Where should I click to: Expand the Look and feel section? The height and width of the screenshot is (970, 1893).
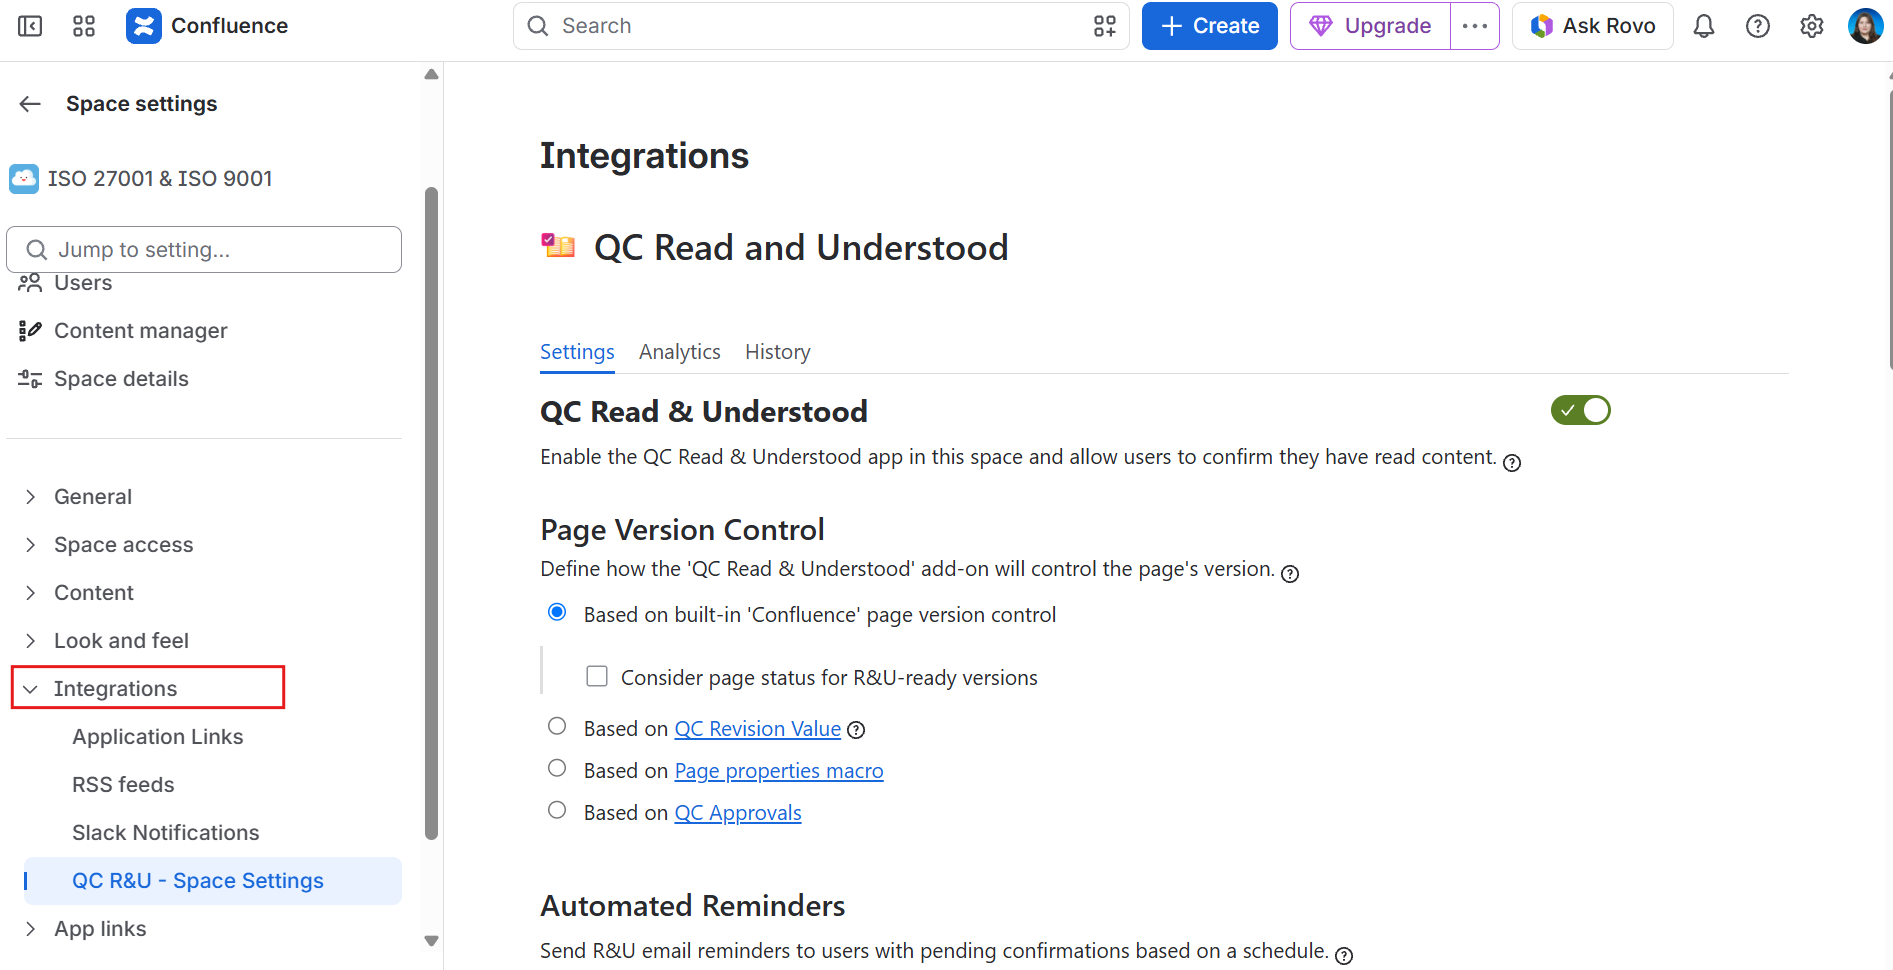coord(30,641)
